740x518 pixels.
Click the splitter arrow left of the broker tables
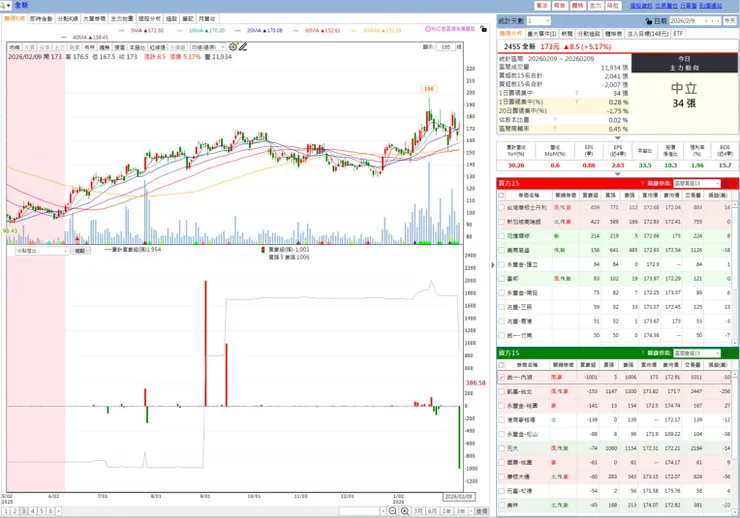493,265
